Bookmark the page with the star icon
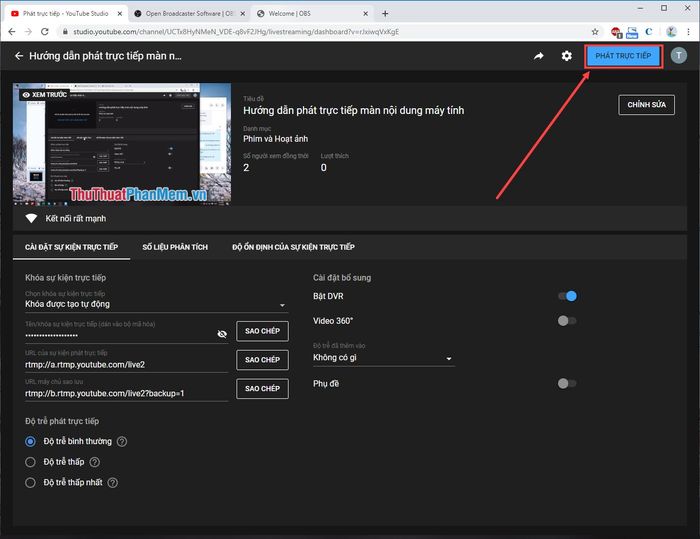This screenshot has height=539, width=700. 595,32
